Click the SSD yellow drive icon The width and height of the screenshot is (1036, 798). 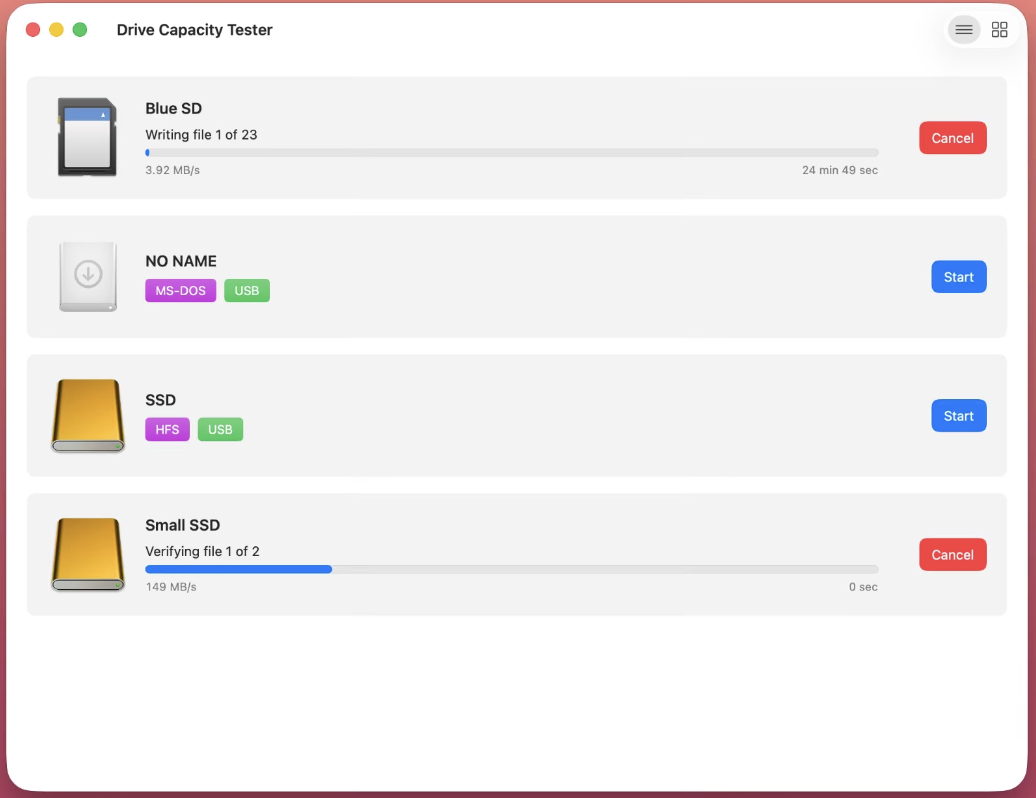(88, 416)
